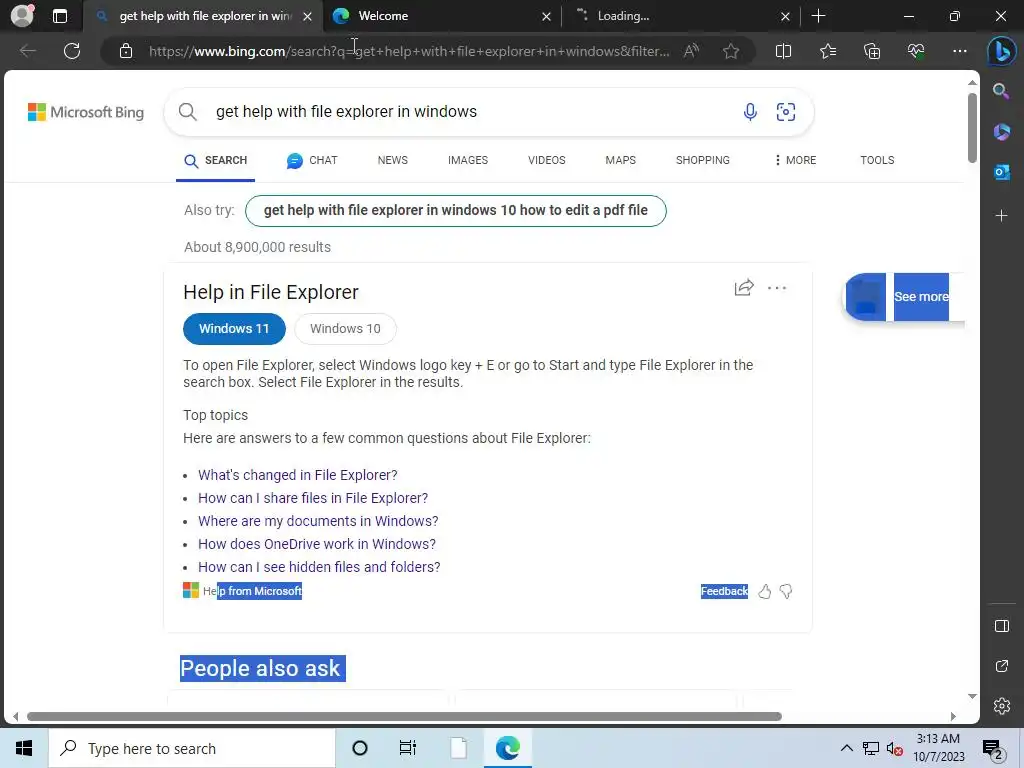Viewport: 1024px width, 768px height.
Task: Open the notification center icon
Action: click(x=993, y=749)
